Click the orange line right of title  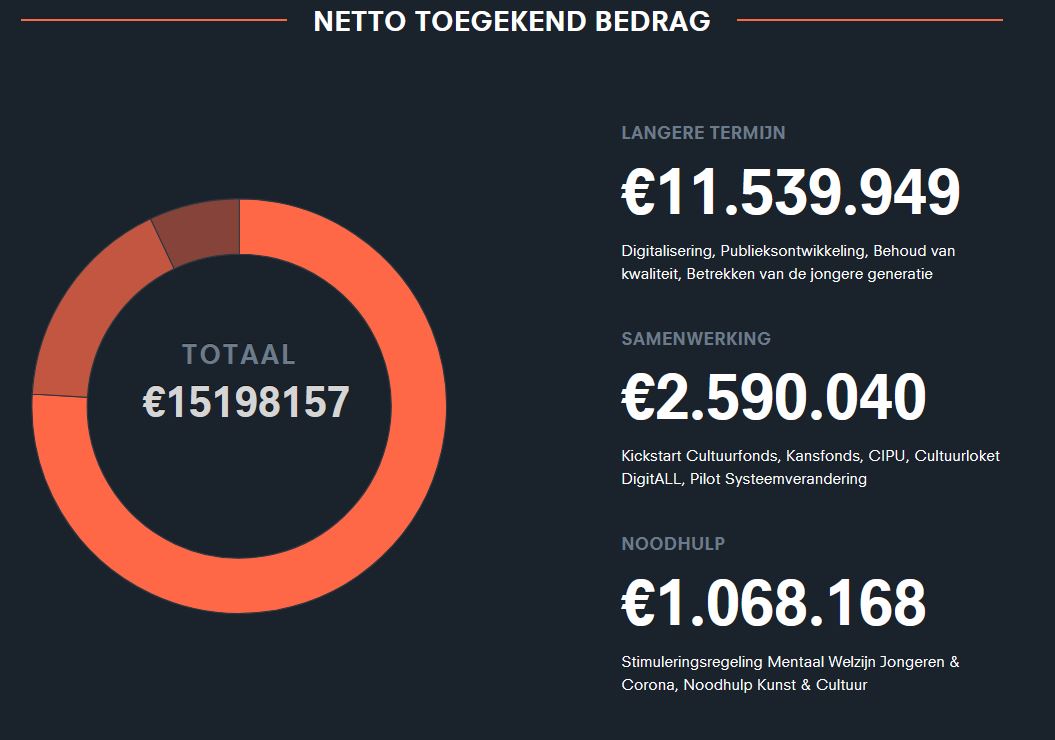[x=869, y=19]
